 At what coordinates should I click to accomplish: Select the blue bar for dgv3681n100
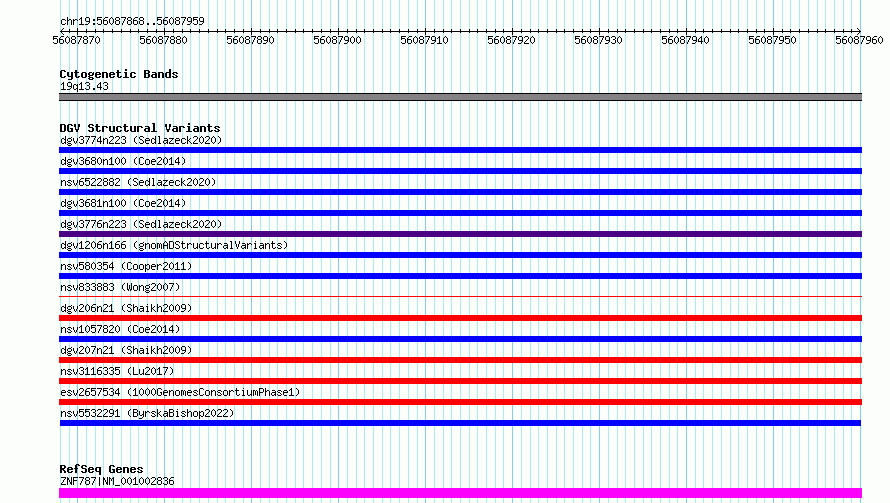(460, 213)
